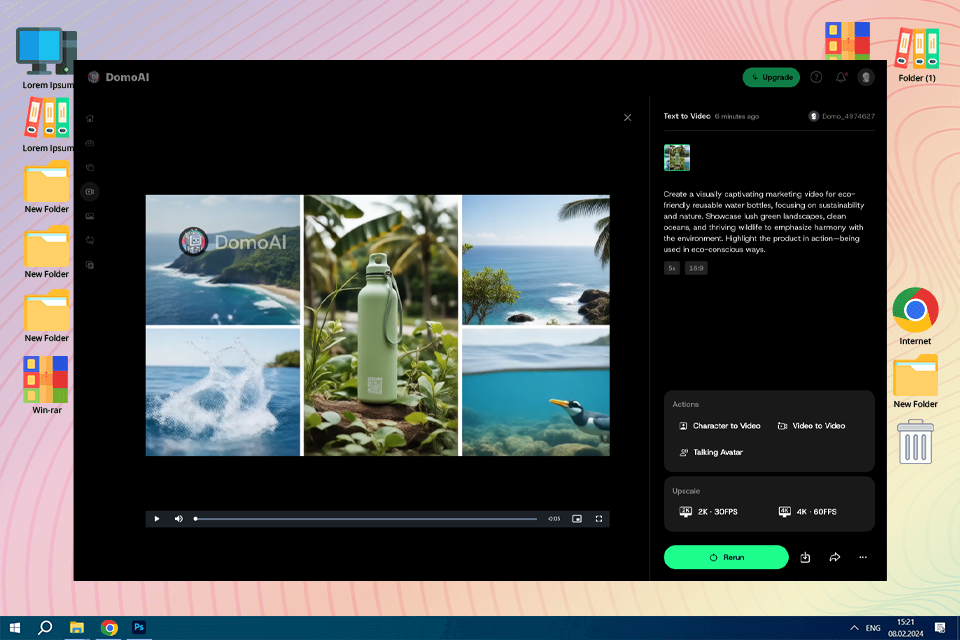Open the looping arrows sidebar icon
Viewport: 960px width, 640px height.
coord(90,241)
